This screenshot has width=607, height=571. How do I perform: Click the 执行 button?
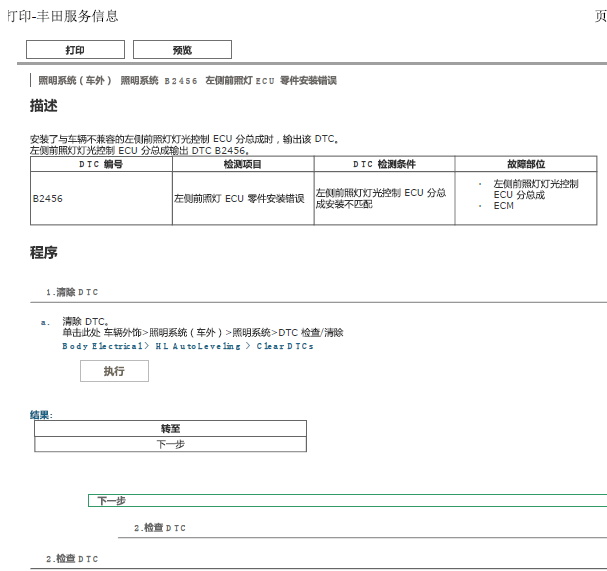[x=114, y=371]
